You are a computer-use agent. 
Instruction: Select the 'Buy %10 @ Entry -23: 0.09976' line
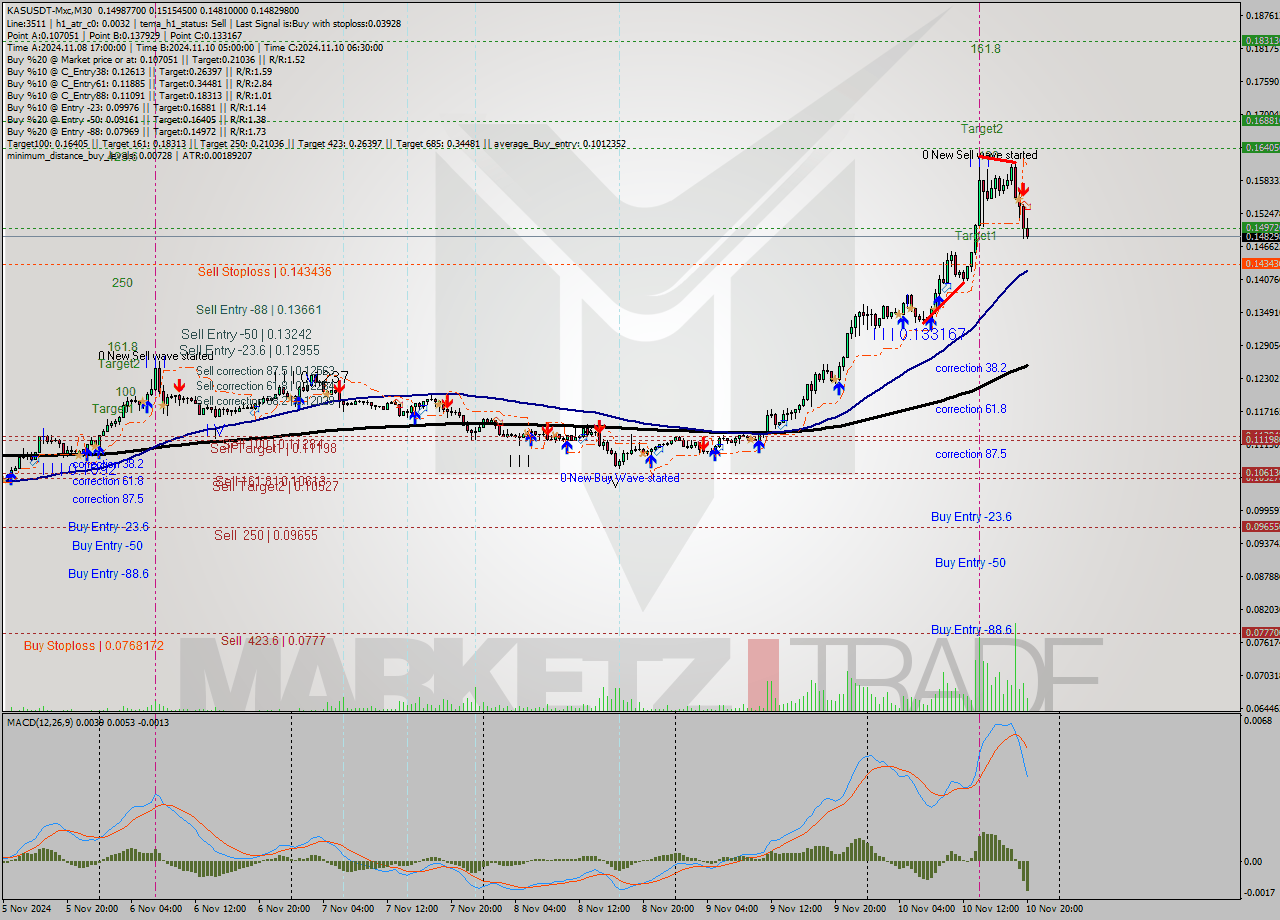(x=136, y=108)
